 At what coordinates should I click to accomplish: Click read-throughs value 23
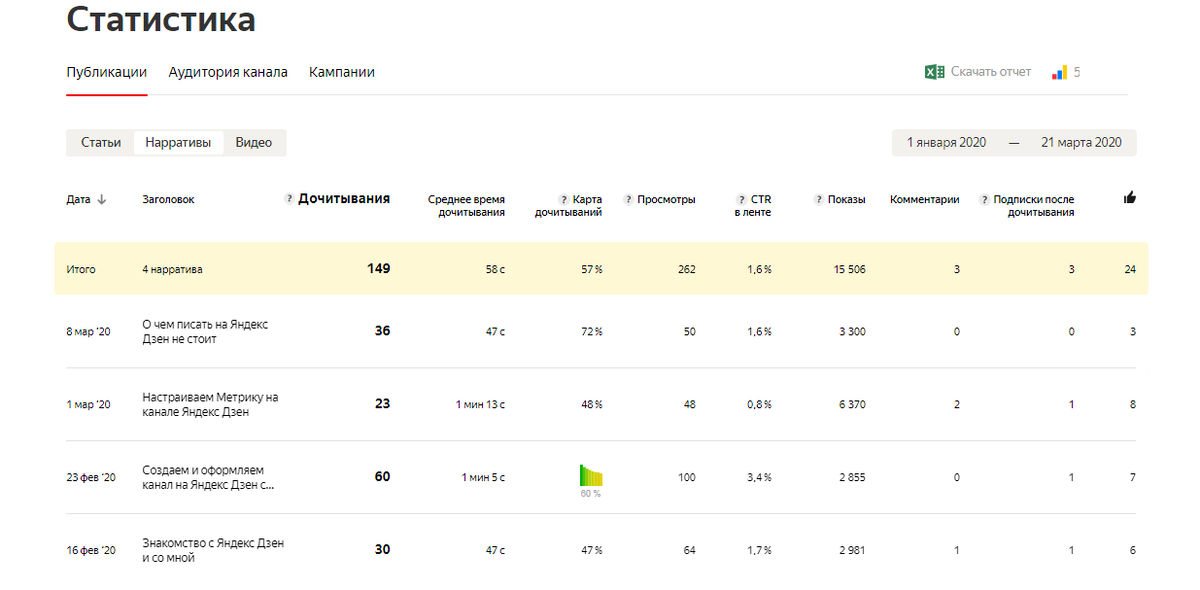click(383, 403)
